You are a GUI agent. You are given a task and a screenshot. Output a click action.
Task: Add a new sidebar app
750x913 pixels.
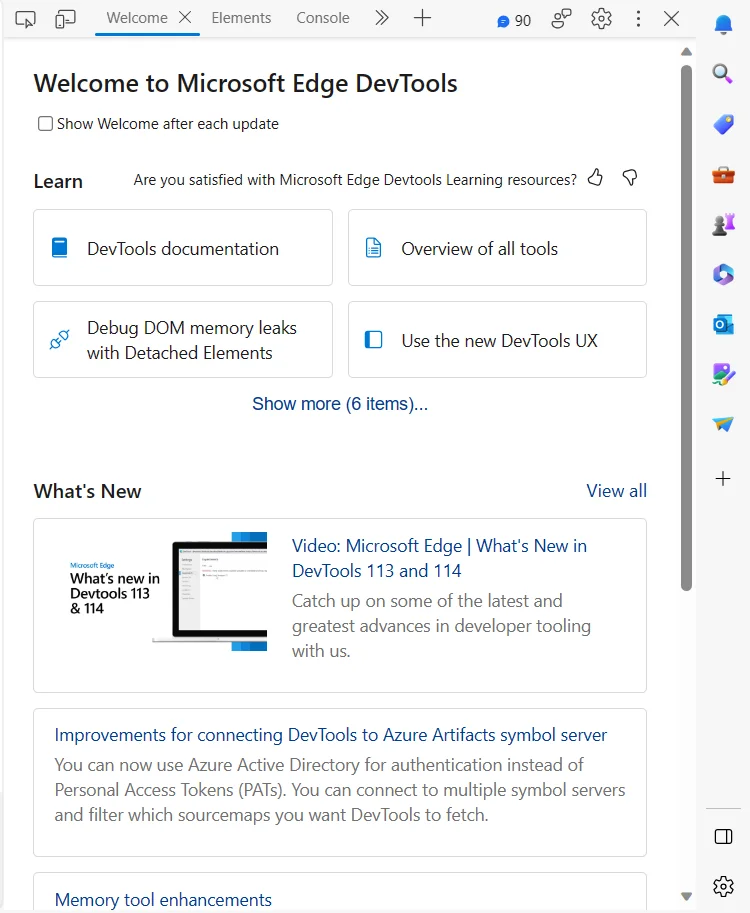click(x=723, y=479)
